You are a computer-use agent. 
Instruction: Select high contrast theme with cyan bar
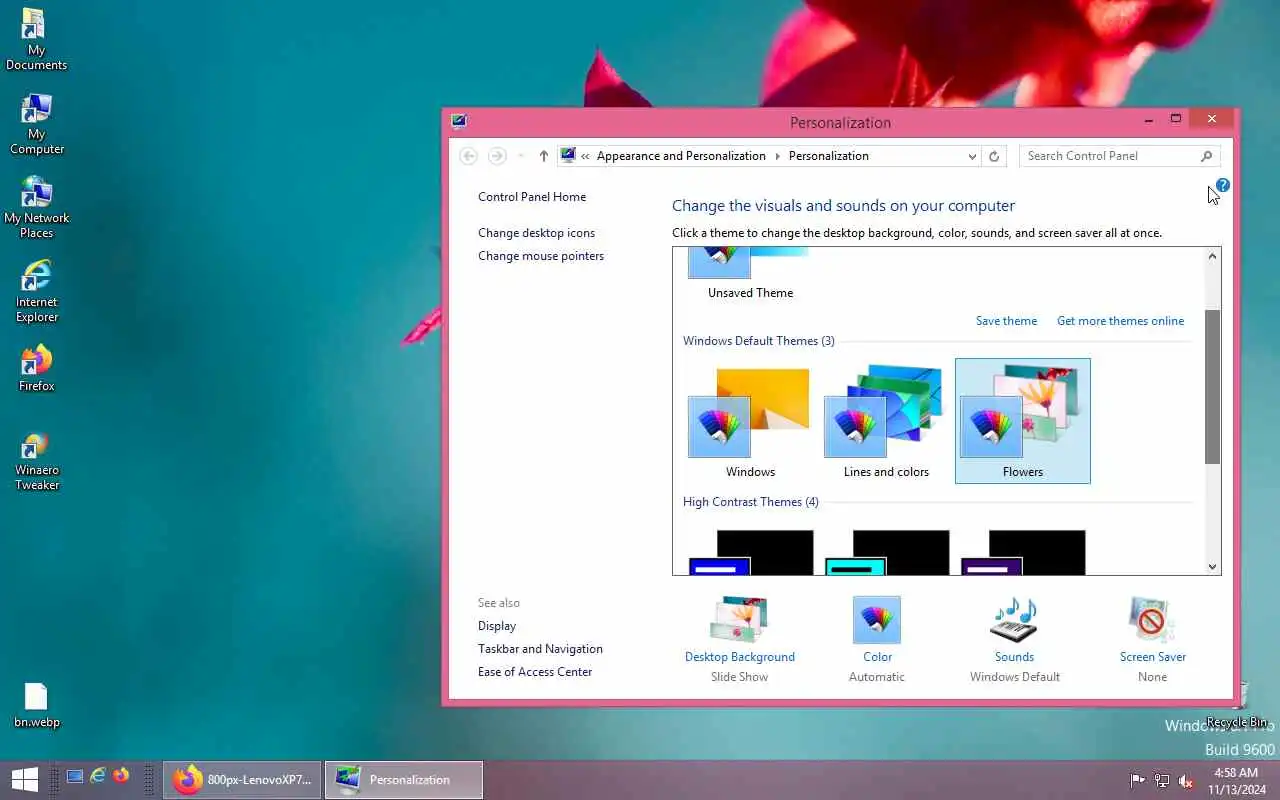(886, 552)
